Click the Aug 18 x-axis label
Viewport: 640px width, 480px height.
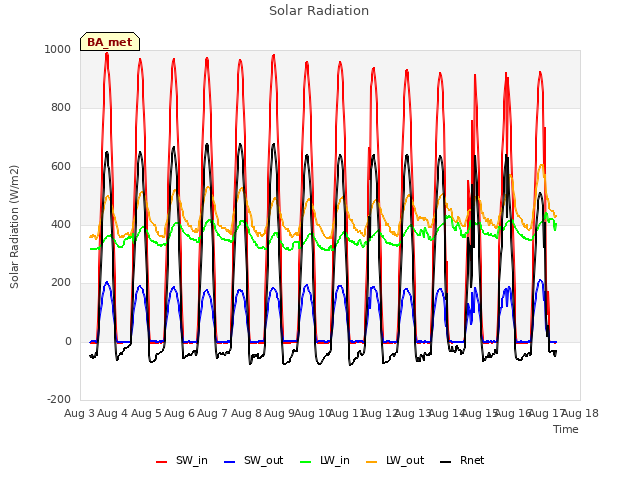click(x=580, y=413)
